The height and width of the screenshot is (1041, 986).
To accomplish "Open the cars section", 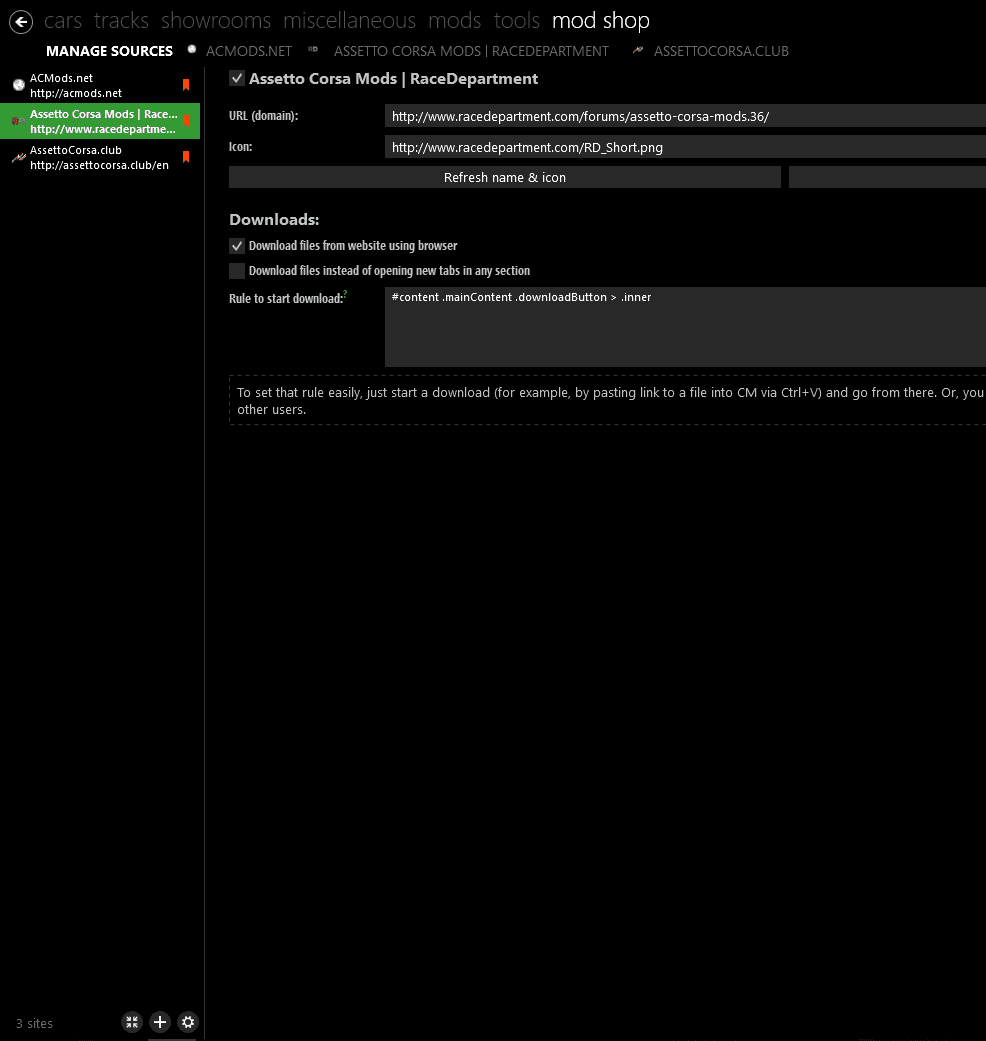I will [x=63, y=21].
